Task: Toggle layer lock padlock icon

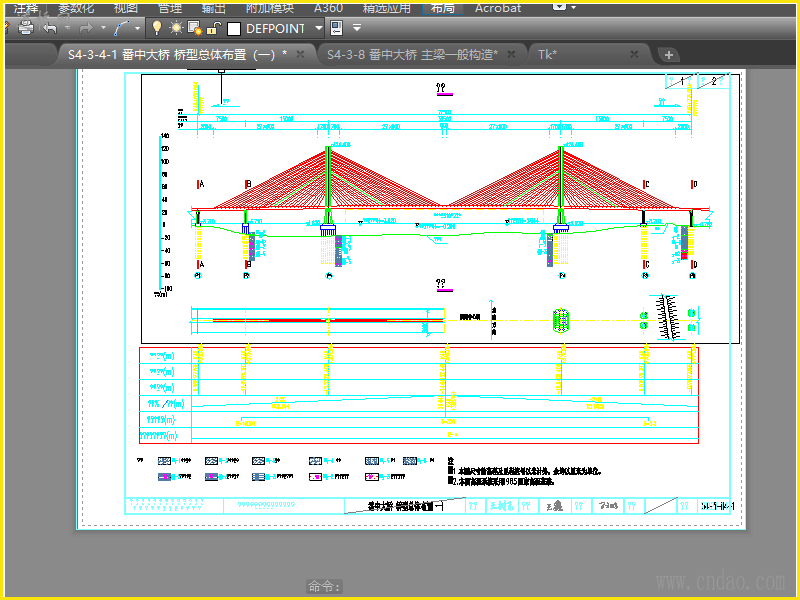Action: pyautogui.click(x=213, y=28)
